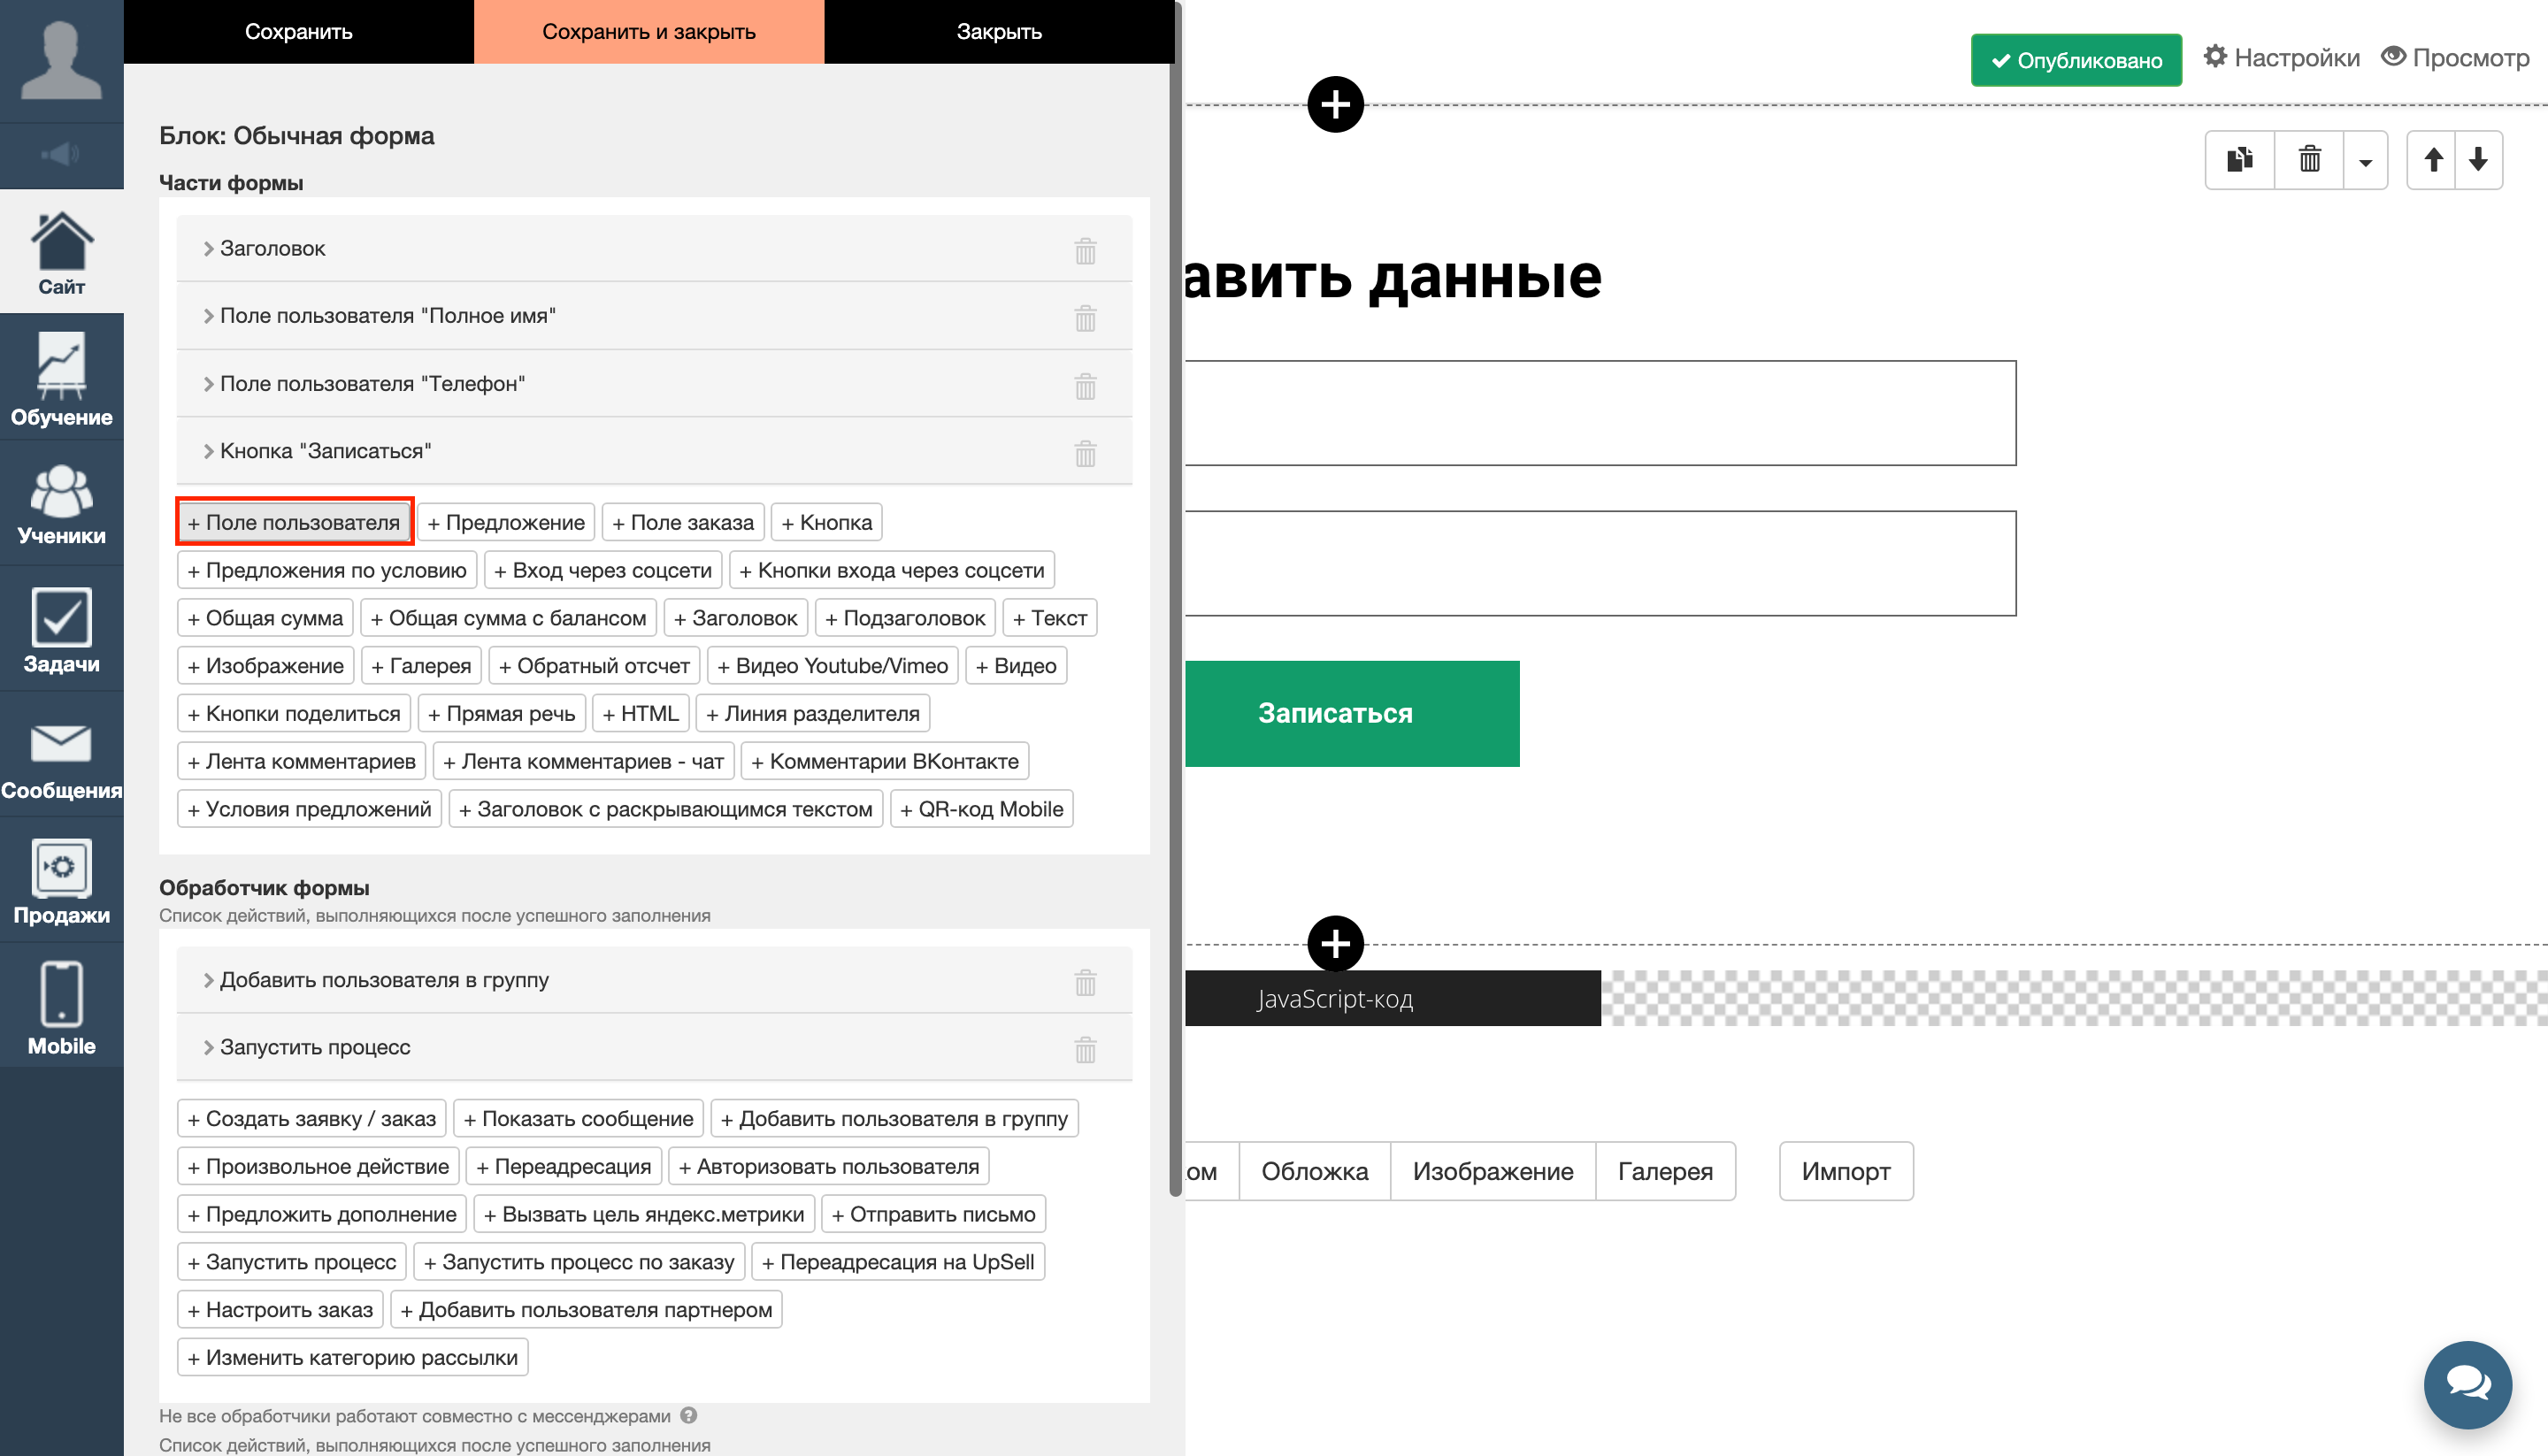Image resolution: width=2548 pixels, height=1456 pixels.
Task: Add + Показать сообщение handler
Action: 578,1118
